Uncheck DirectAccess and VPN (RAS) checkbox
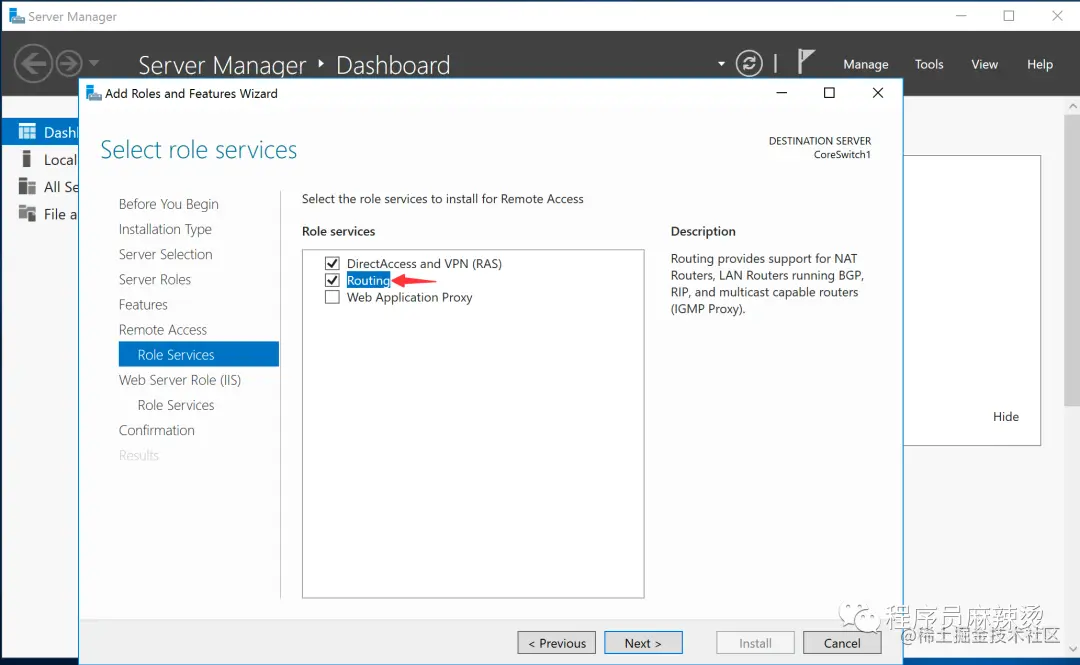1080x665 pixels. 332,263
